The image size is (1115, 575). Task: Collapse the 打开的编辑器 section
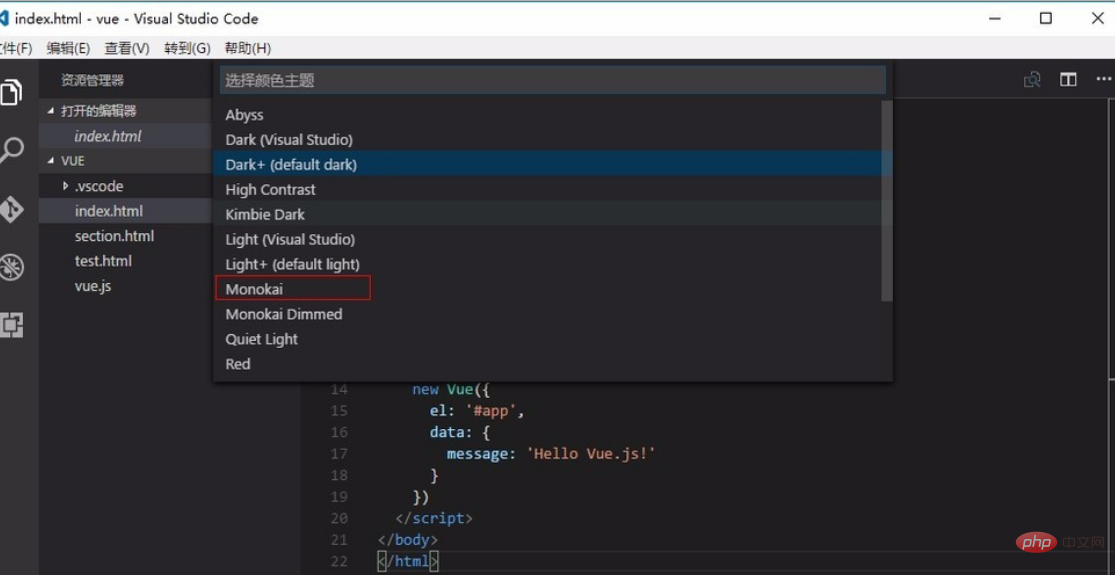click(x=52, y=111)
